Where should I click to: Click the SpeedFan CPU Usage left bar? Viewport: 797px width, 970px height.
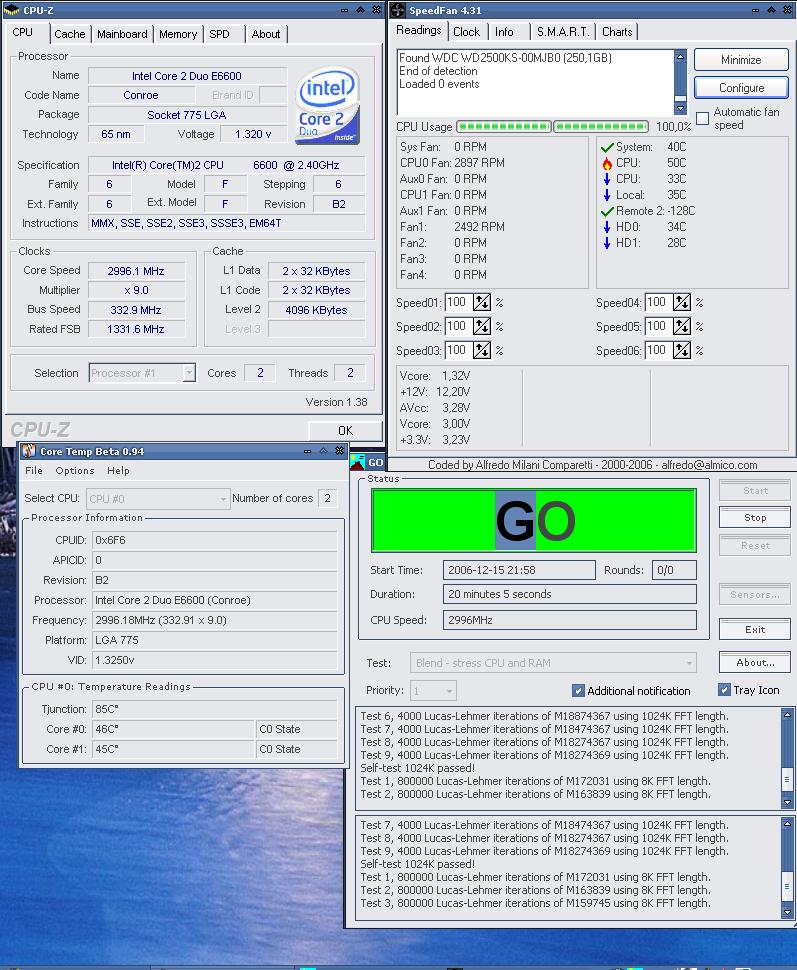(504, 127)
